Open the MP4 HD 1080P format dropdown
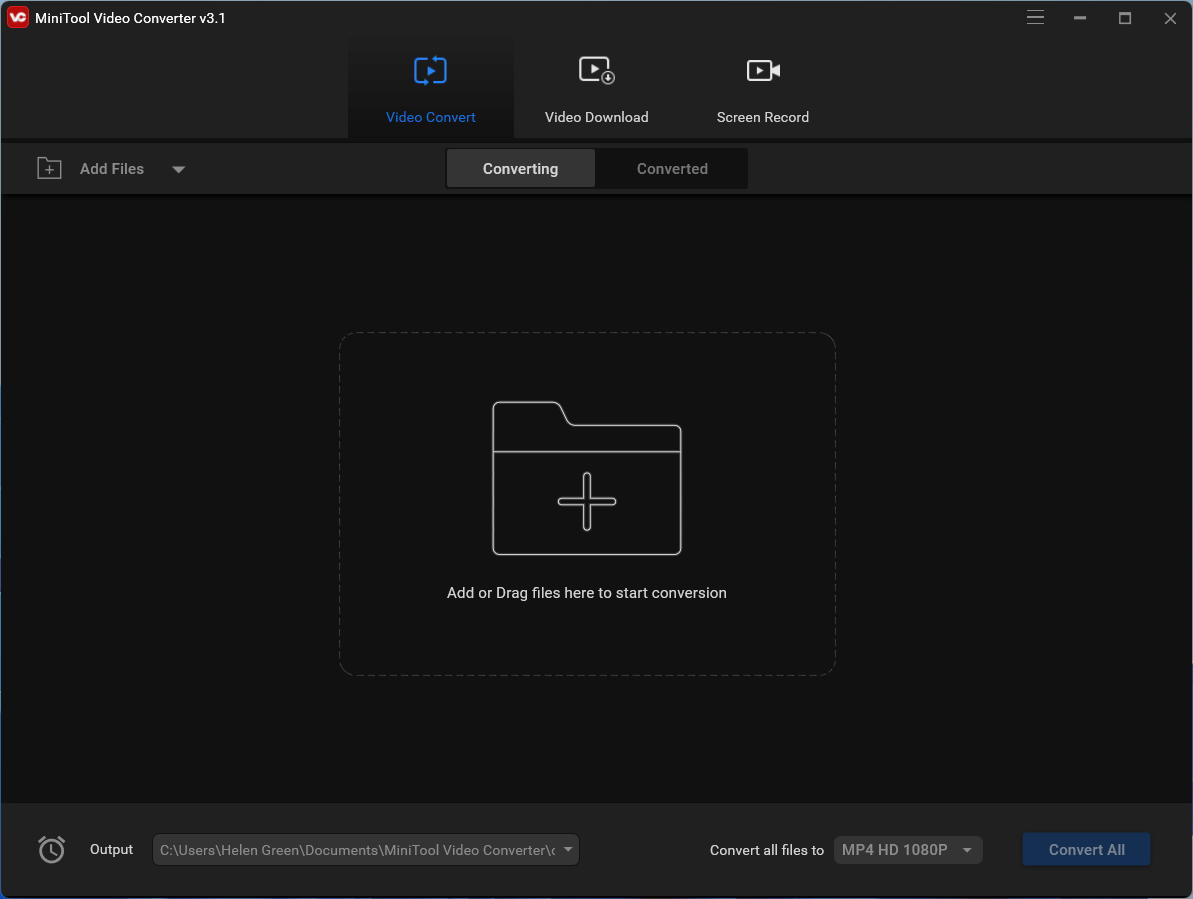Viewport: 1193px width, 899px height. click(x=908, y=850)
